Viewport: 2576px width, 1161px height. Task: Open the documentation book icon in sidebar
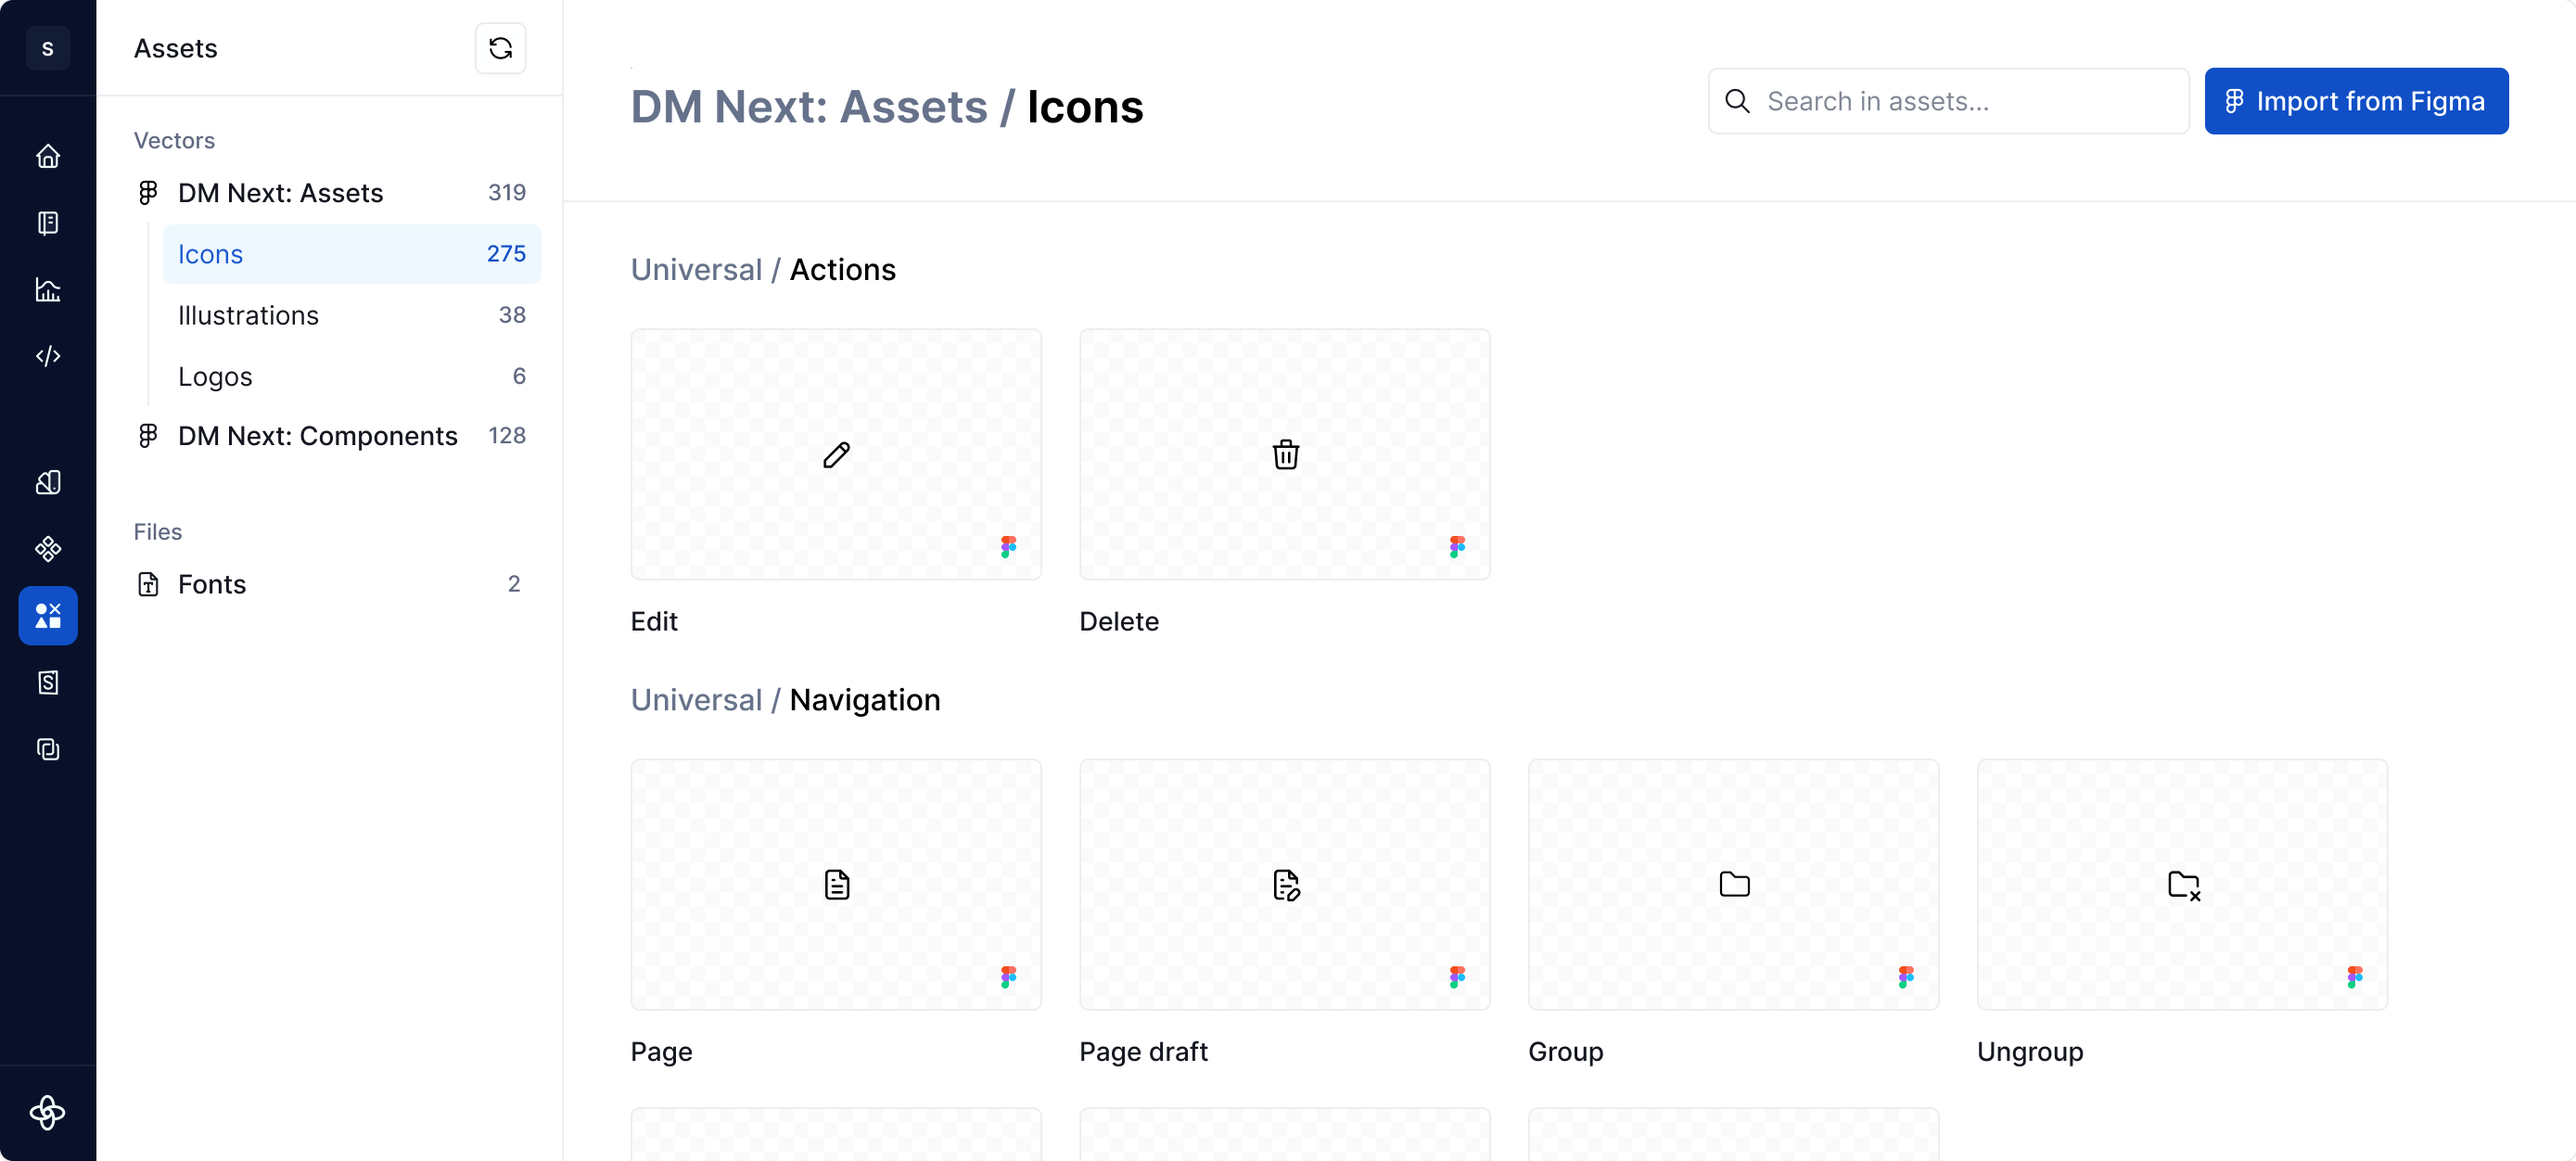48,223
